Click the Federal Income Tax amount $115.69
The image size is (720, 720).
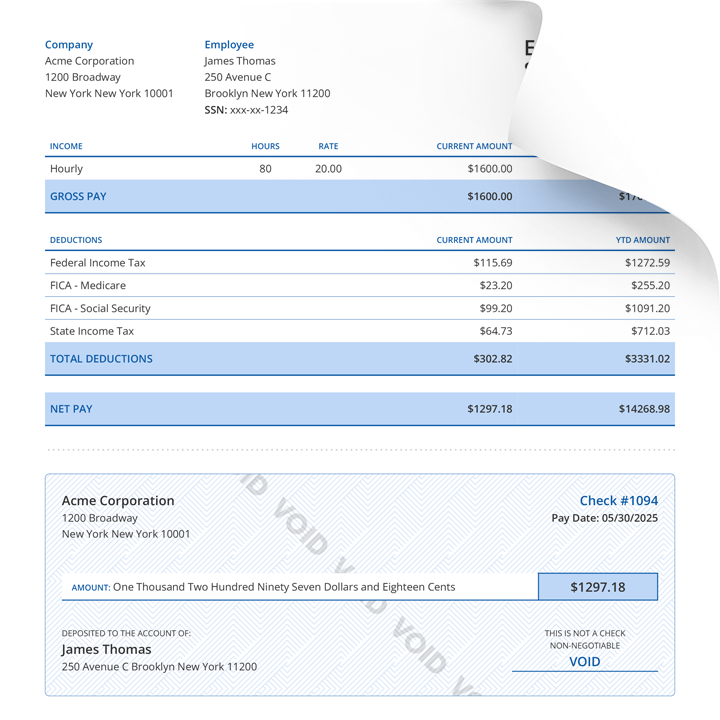click(493, 263)
